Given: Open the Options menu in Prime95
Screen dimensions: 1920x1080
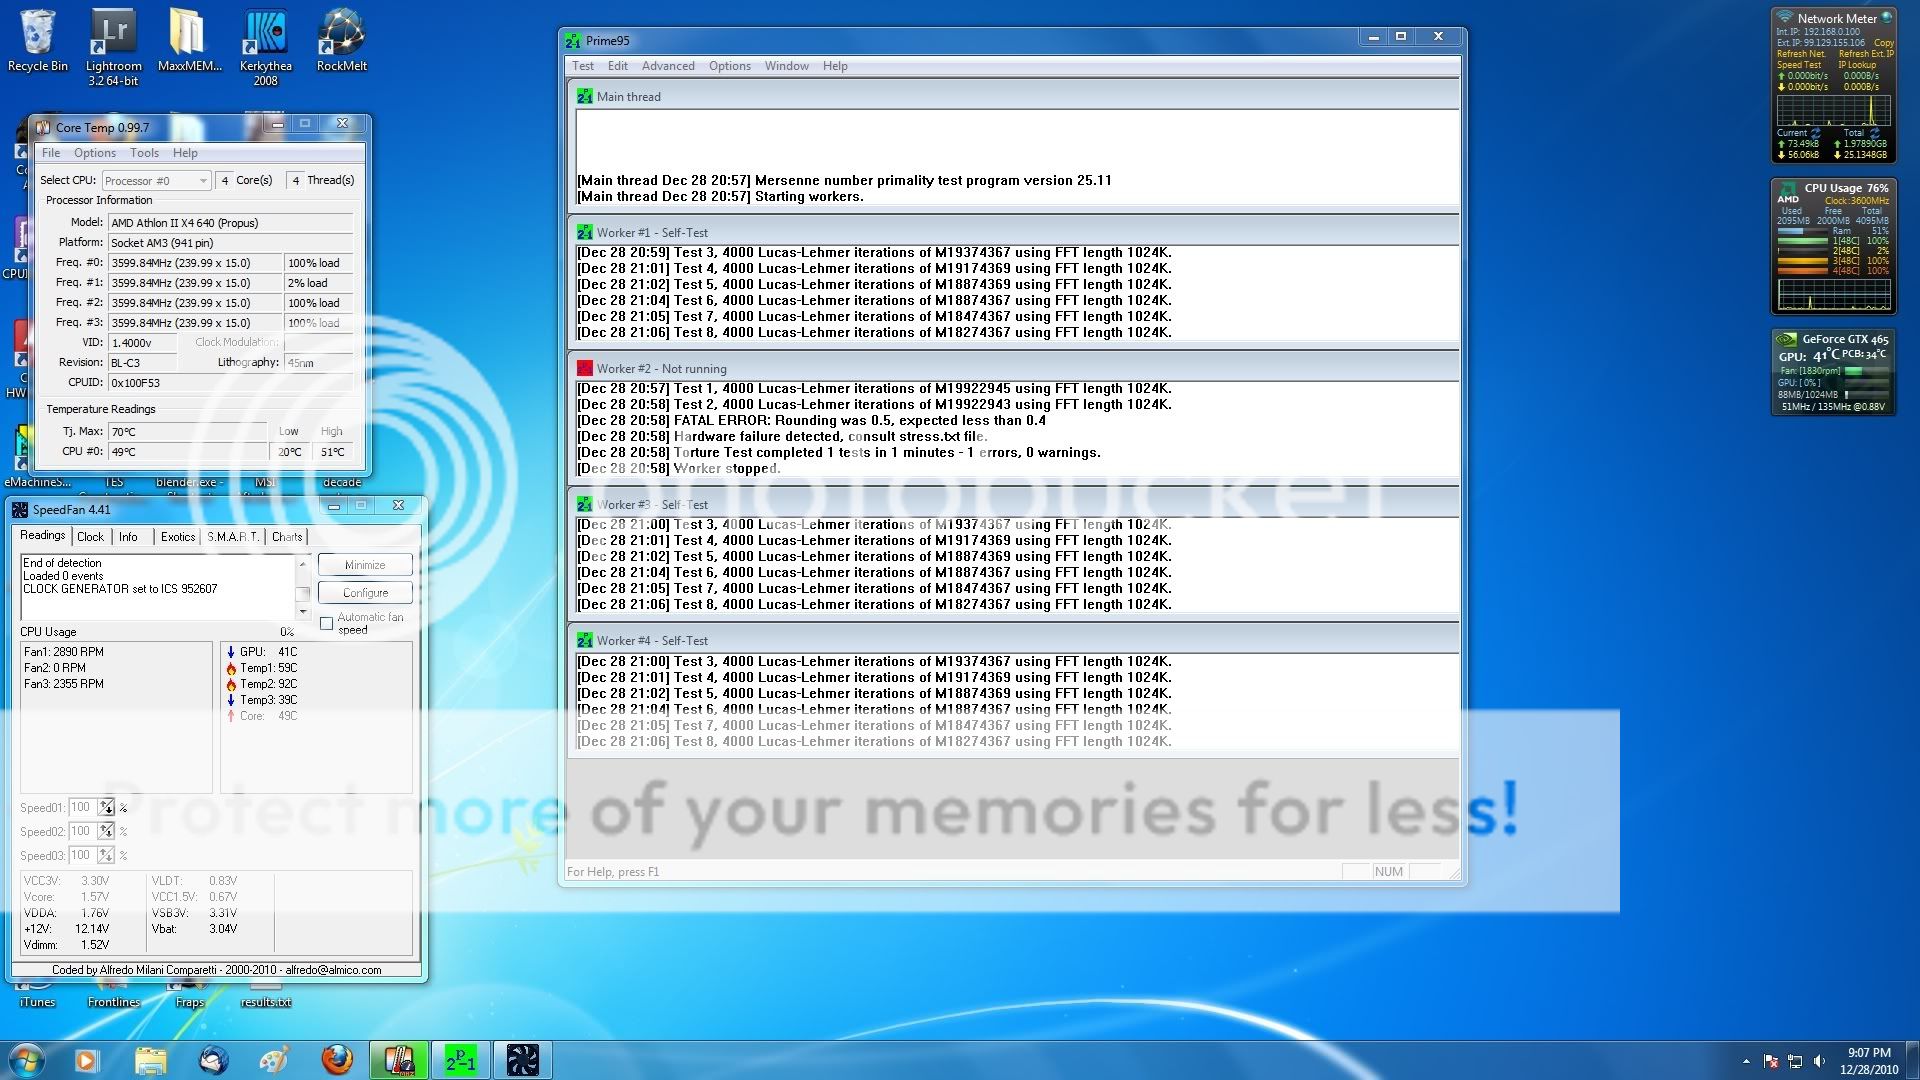Looking at the screenshot, I should tap(730, 66).
